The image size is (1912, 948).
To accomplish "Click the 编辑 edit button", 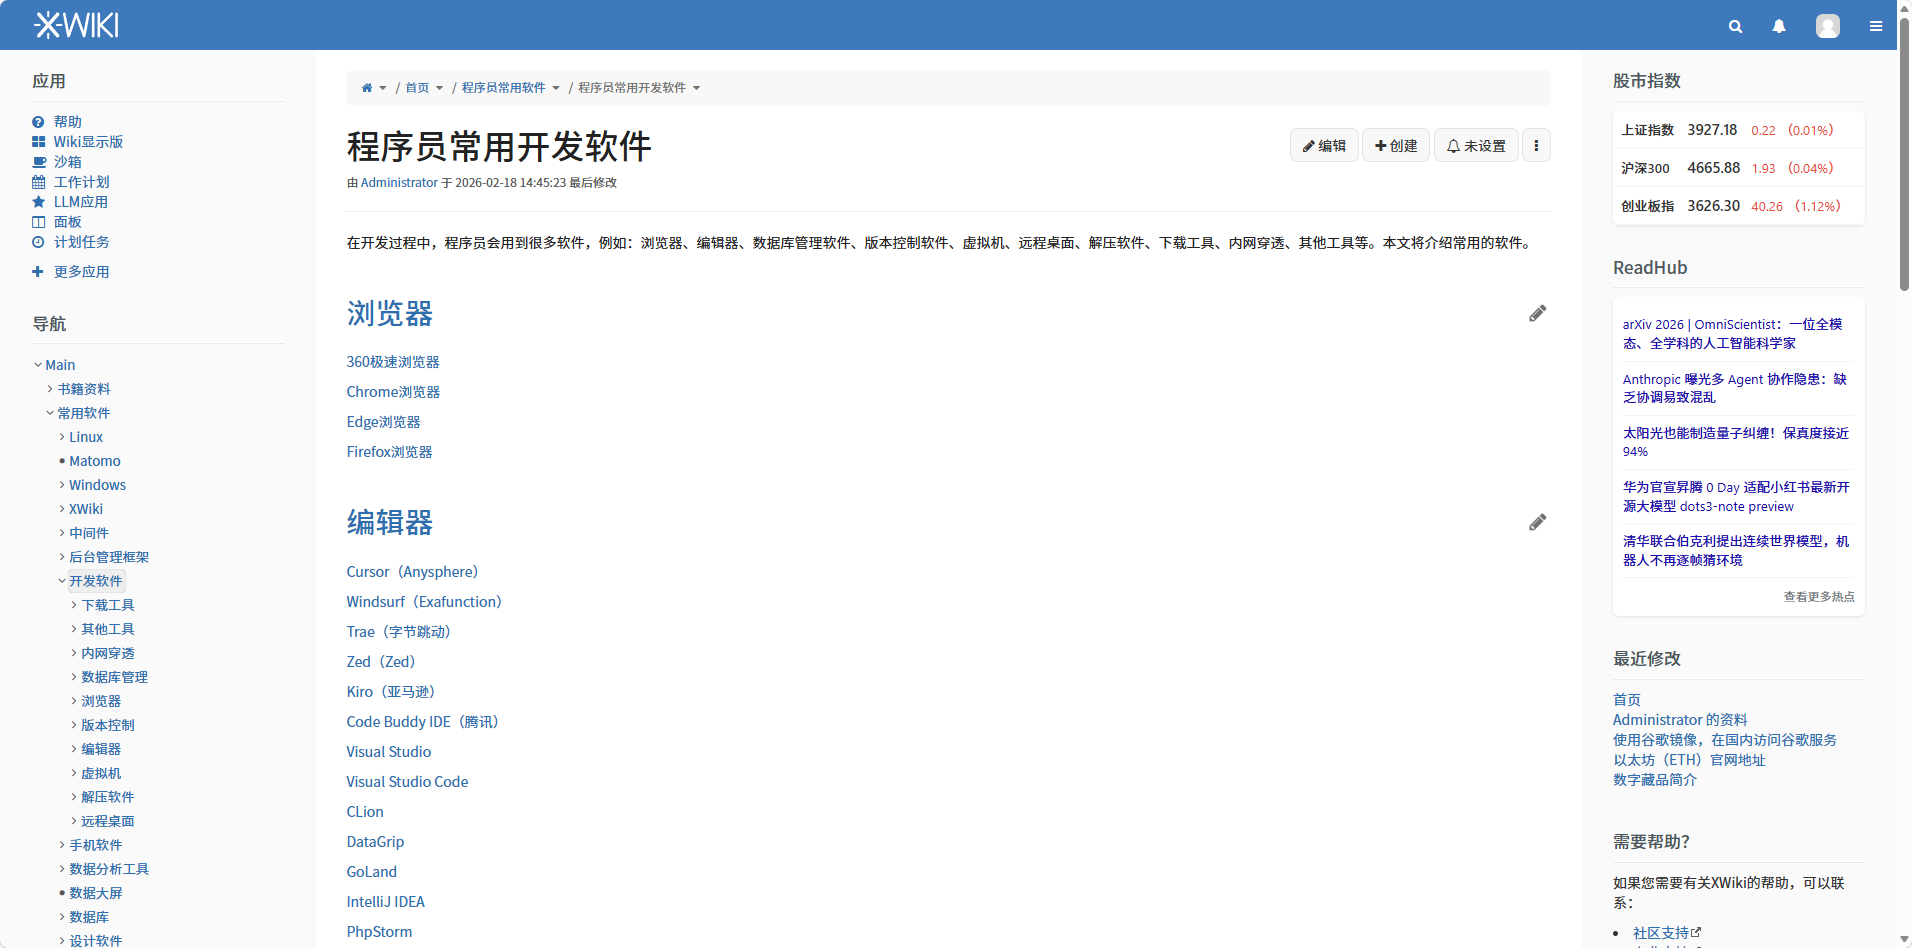I will 1324,146.
